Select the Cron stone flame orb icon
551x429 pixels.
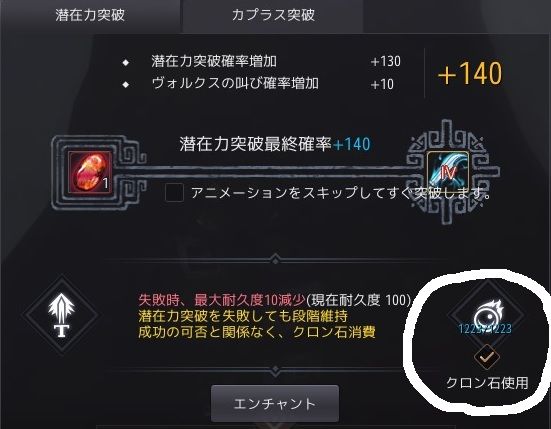click(x=487, y=315)
